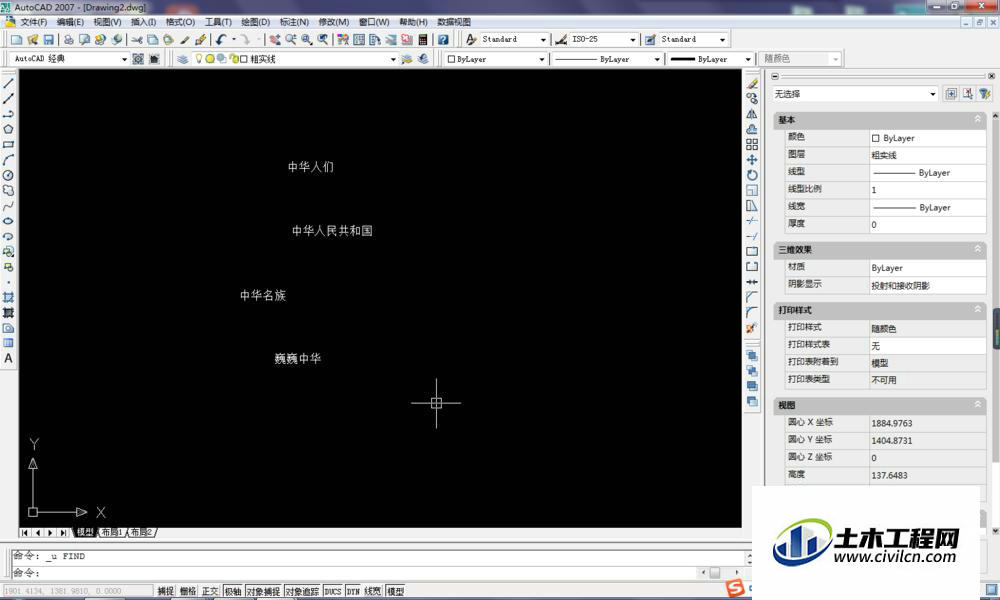Select the Copy Object tool

click(752, 99)
